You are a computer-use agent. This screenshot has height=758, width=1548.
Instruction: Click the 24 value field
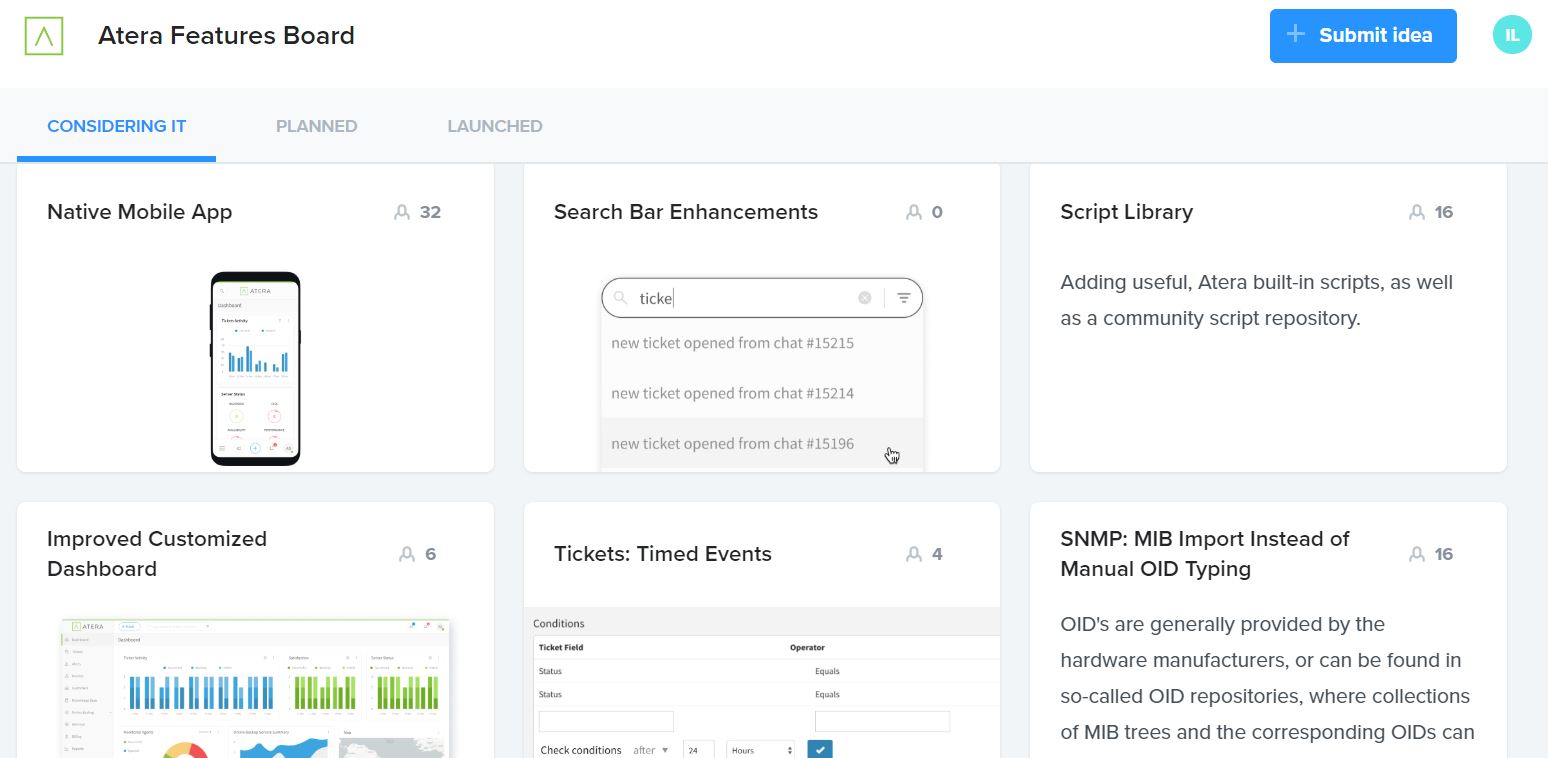pos(698,750)
